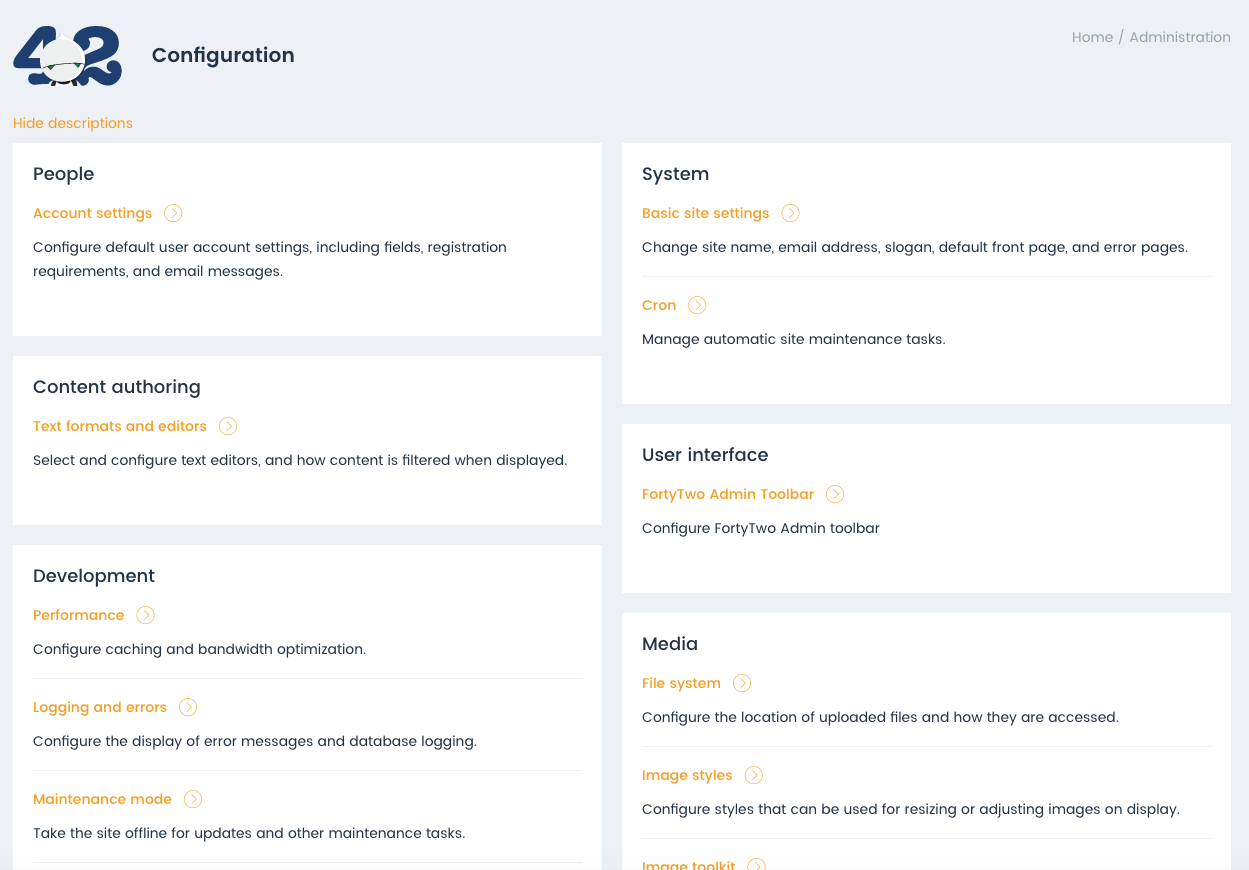Click the arrow icon next to Performance
Viewport: 1249px width, 870px height.
point(146,615)
